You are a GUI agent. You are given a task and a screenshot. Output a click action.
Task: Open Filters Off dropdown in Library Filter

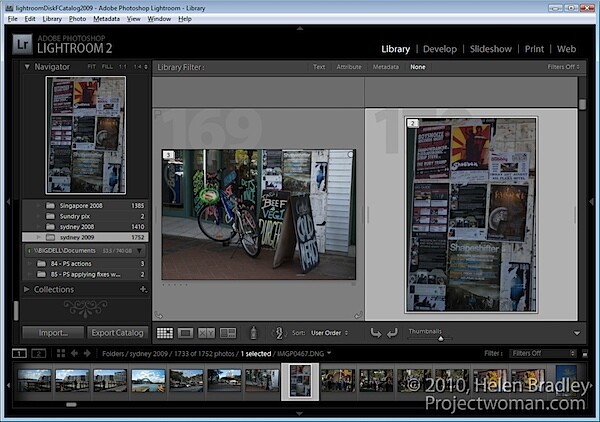pyautogui.click(x=563, y=67)
